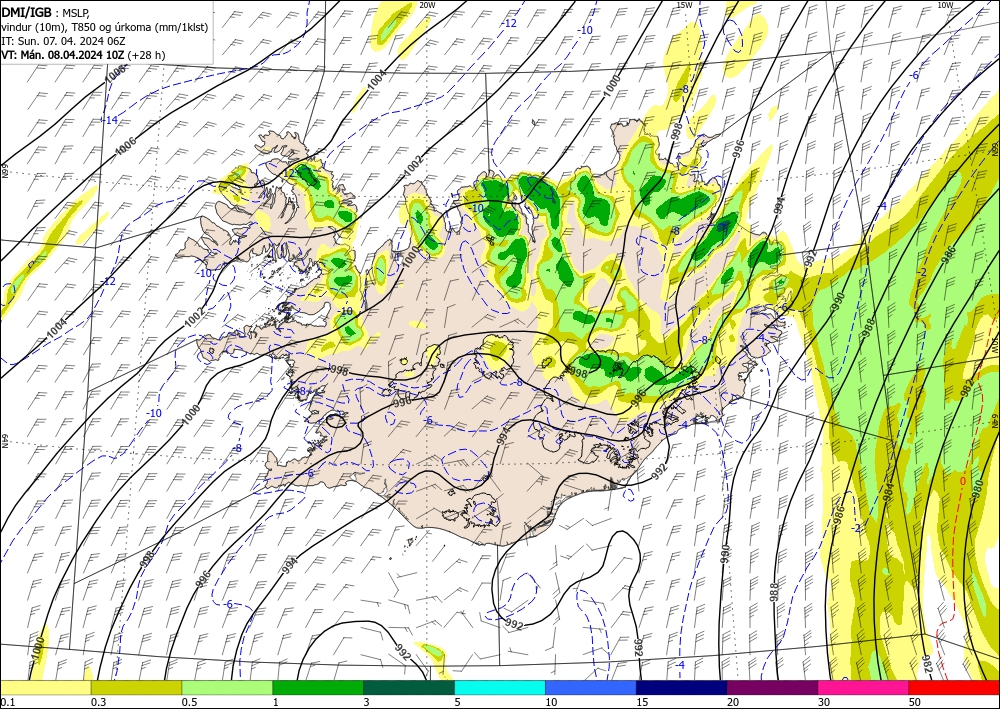1000x709 pixels.
Task: Click the '984' isobar label
Action: point(888,492)
